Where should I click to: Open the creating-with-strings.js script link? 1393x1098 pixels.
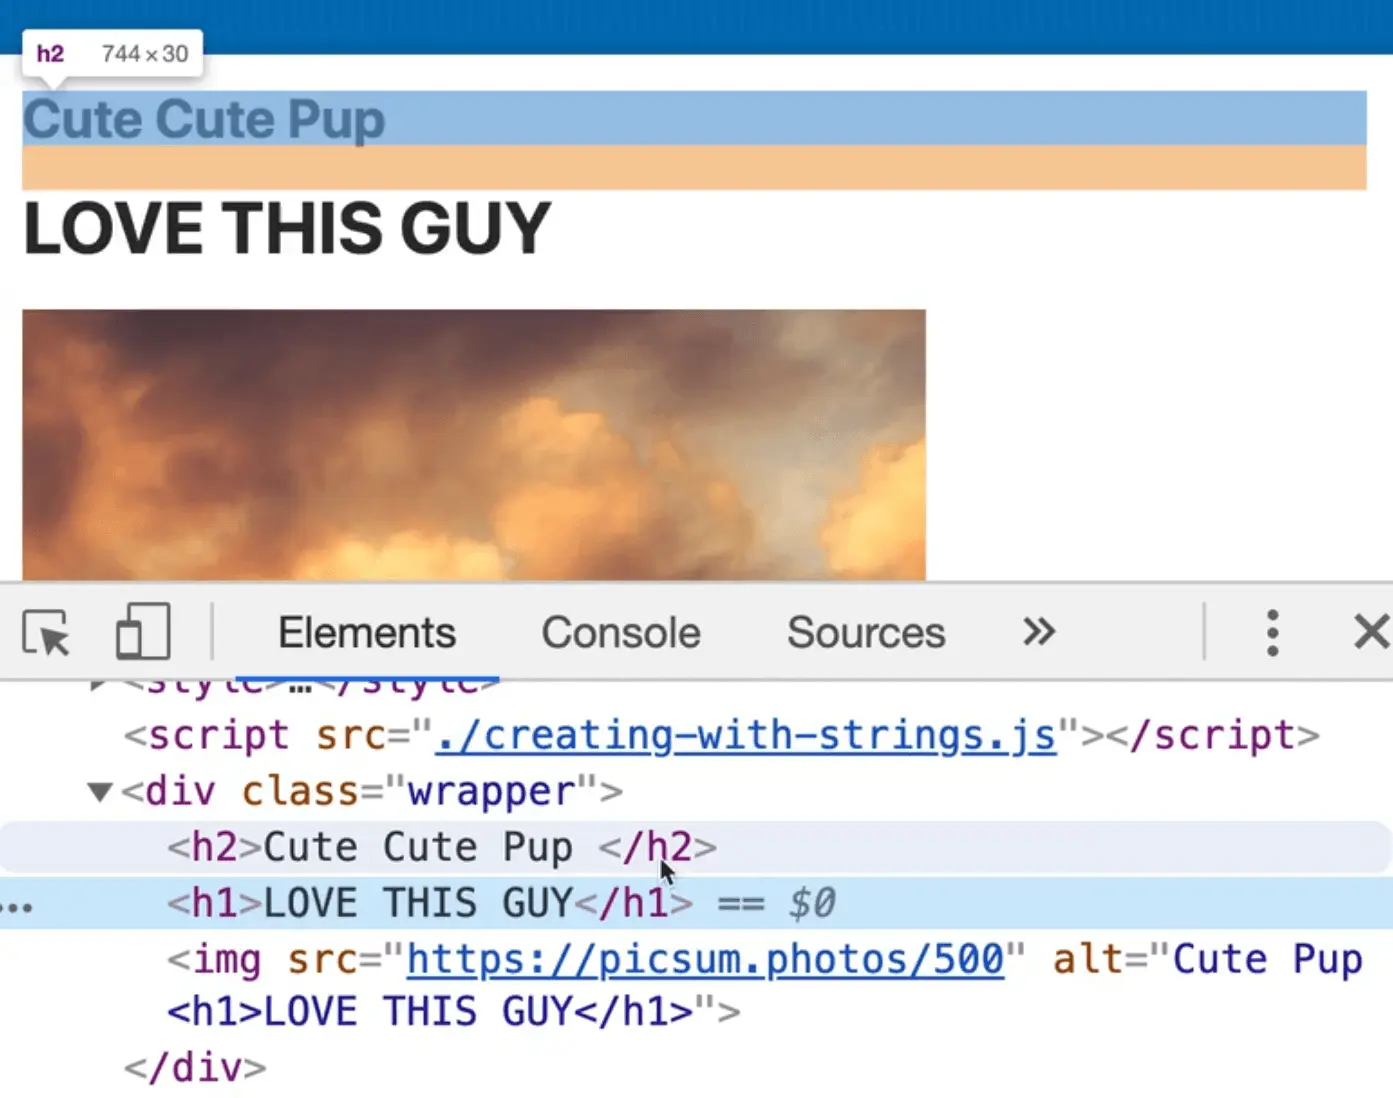[x=746, y=736]
